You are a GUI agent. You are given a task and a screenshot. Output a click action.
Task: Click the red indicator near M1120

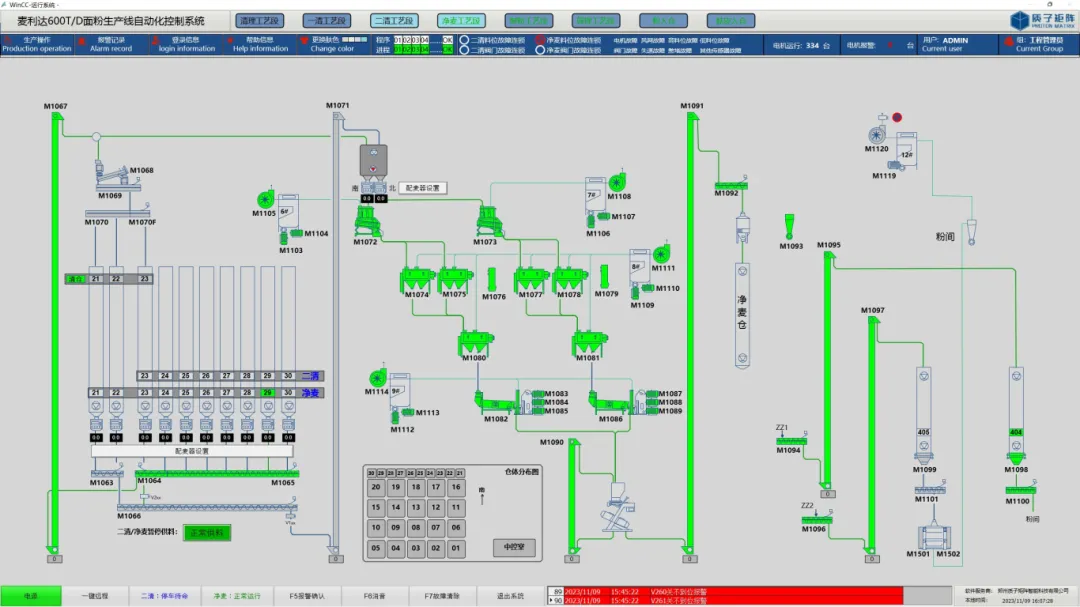[x=897, y=117]
